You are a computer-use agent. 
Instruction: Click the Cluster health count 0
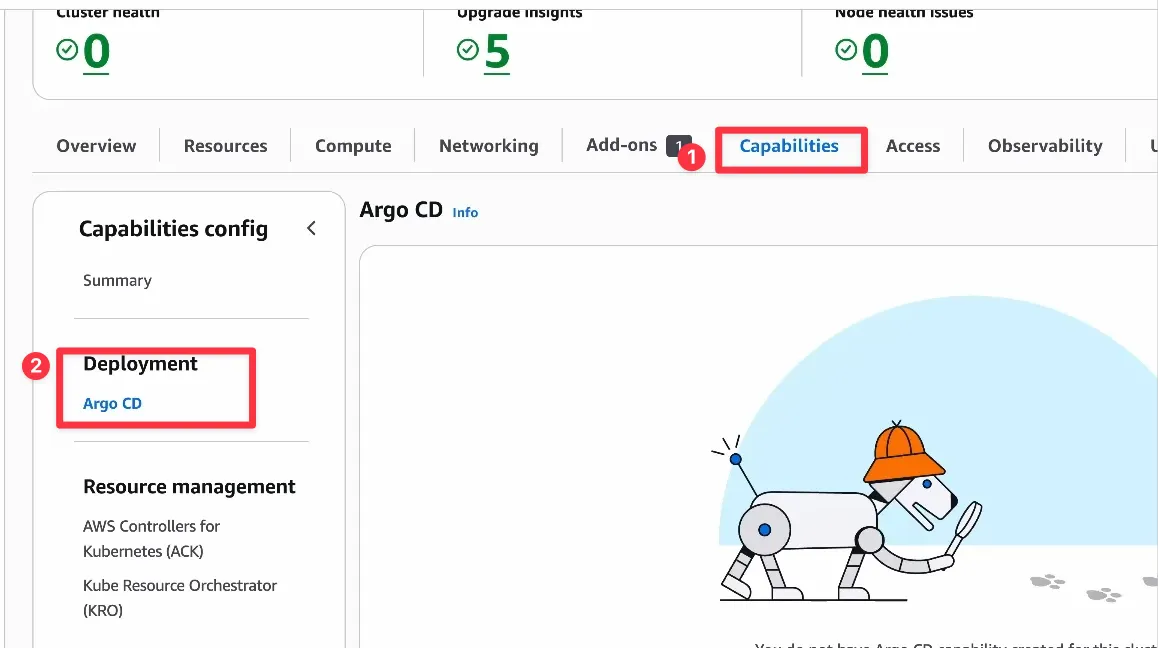point(96,52)
